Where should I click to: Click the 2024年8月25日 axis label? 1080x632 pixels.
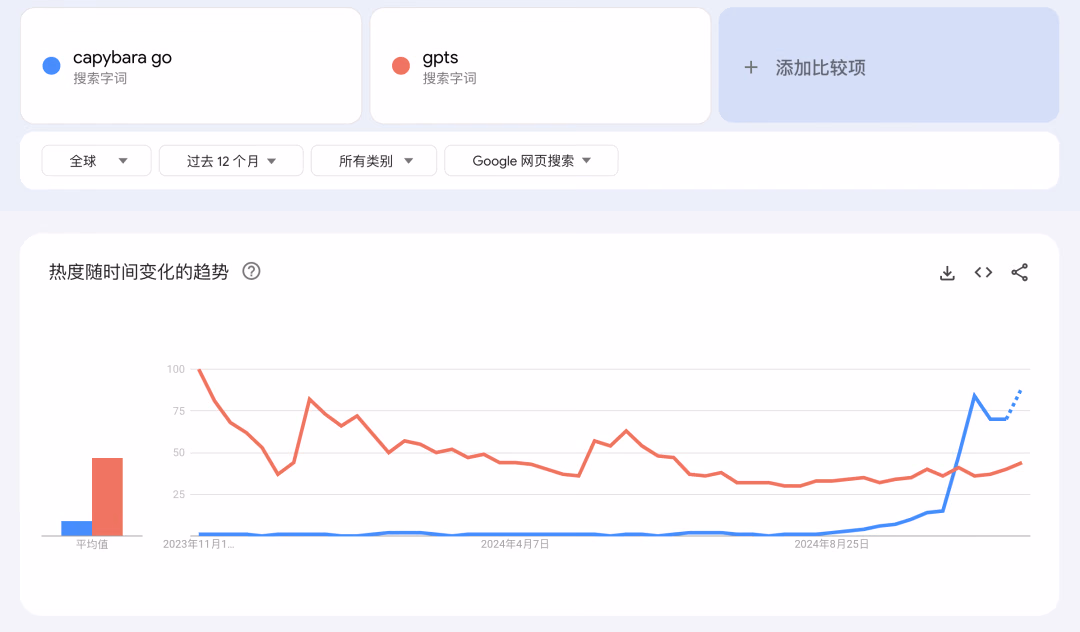click(x=831, y=544)
